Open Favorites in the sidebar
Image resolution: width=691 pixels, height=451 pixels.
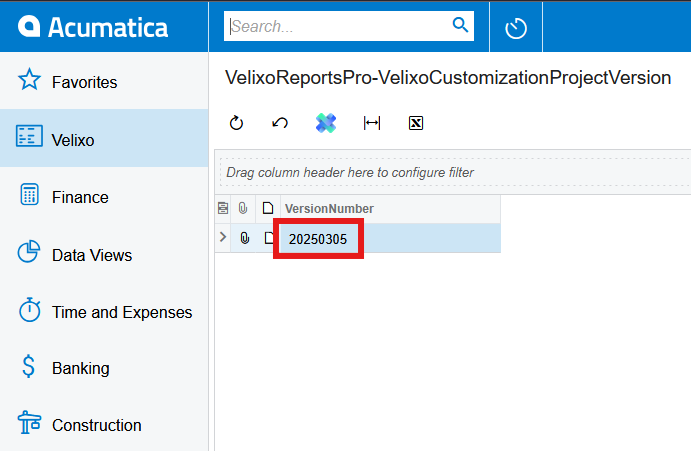tap(104, 82)
